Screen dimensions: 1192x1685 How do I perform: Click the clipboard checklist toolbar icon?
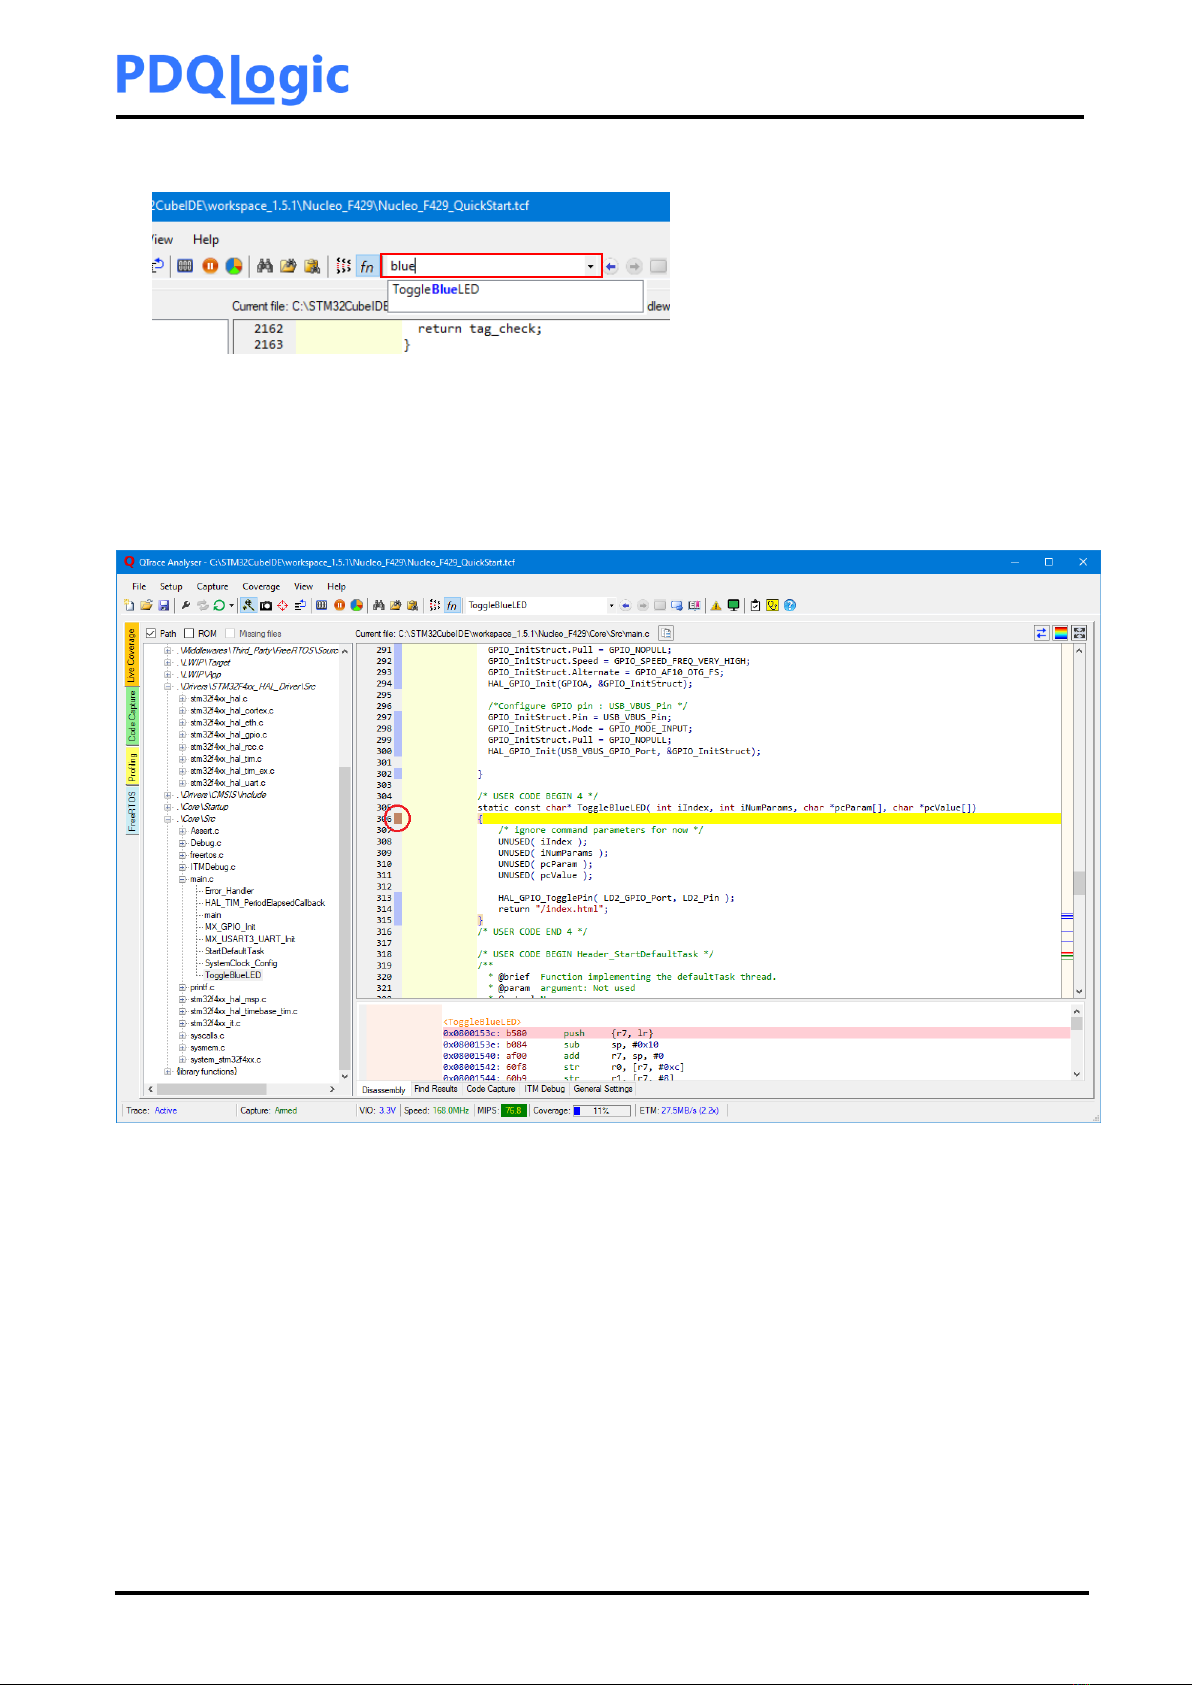(x=755, y=605)
